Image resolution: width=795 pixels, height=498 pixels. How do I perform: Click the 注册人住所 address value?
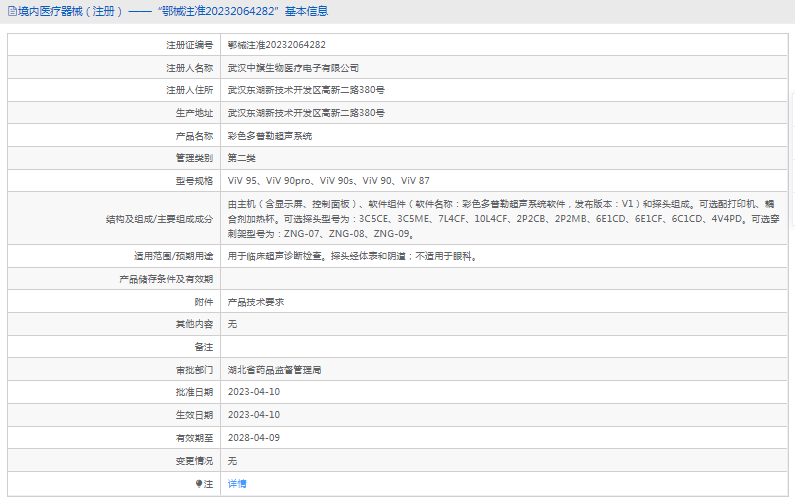tap(306, 90)
